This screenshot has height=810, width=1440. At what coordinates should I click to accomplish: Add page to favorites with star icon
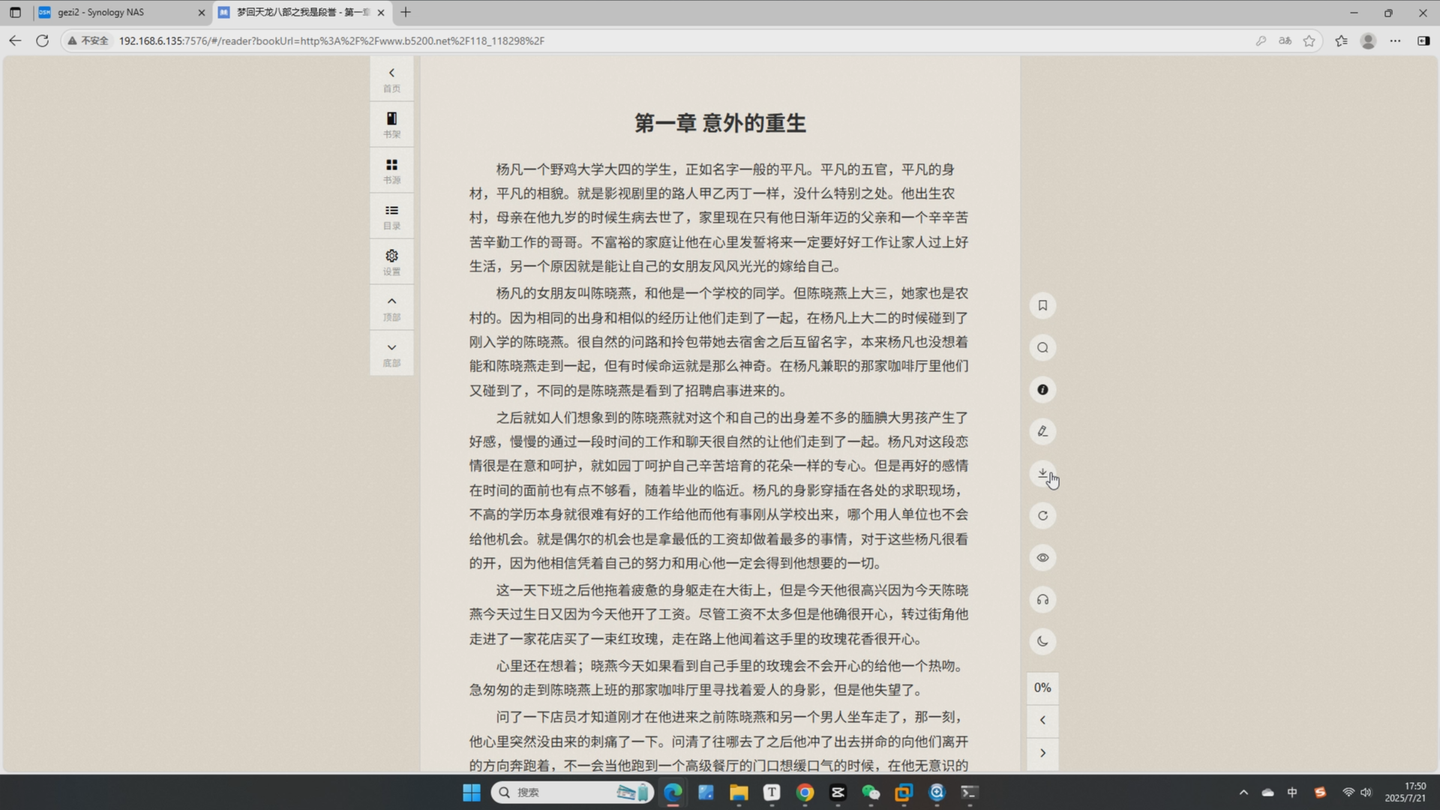point(1309,41)
